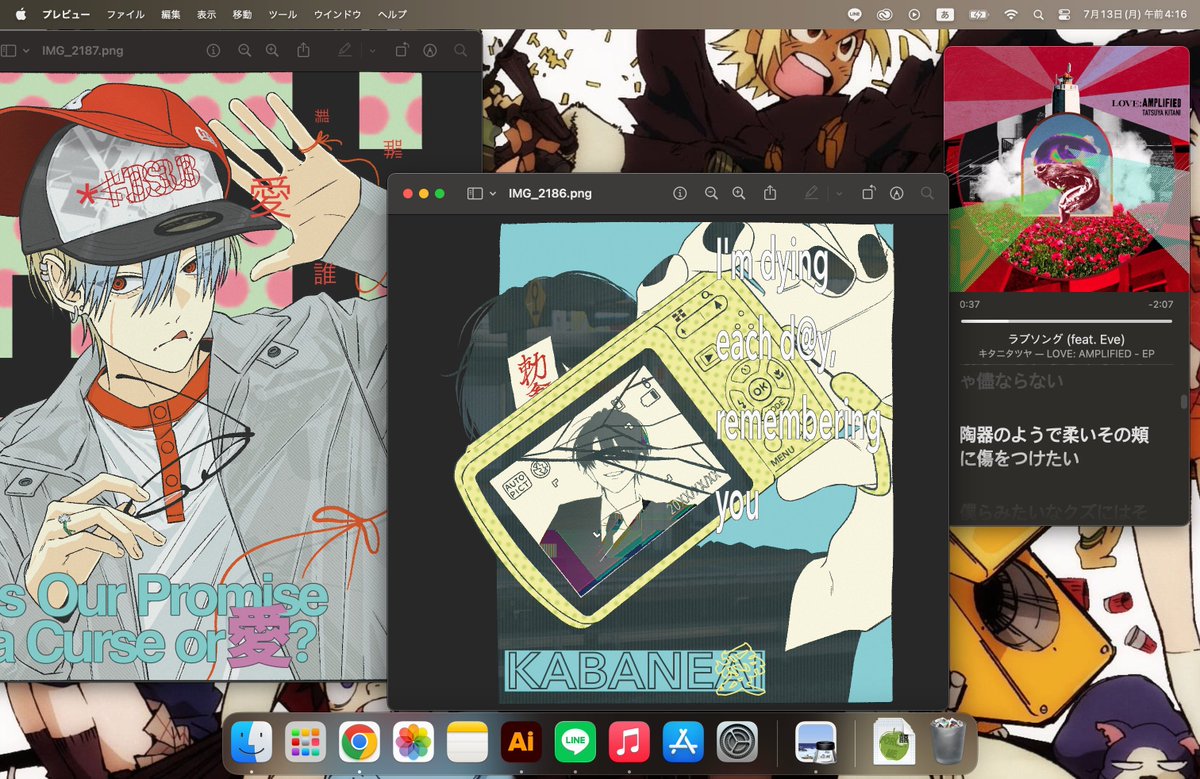Launch Adobe Illustrator from the Dock
Image resolution: width=1200 pixels, height=779 pixels.
521,741
